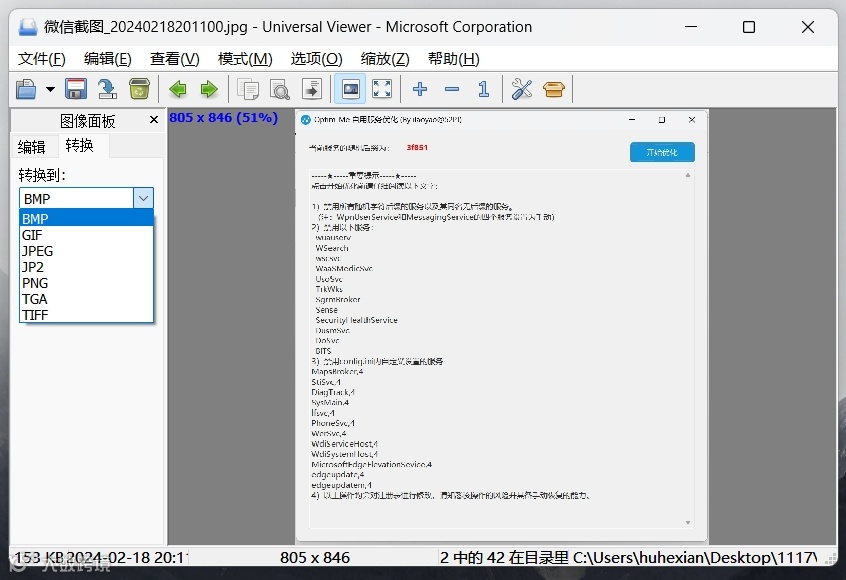Viewport: 846px width, 580px height.
Task: Open the 模式(M) menu
Action: pos(245,59)
